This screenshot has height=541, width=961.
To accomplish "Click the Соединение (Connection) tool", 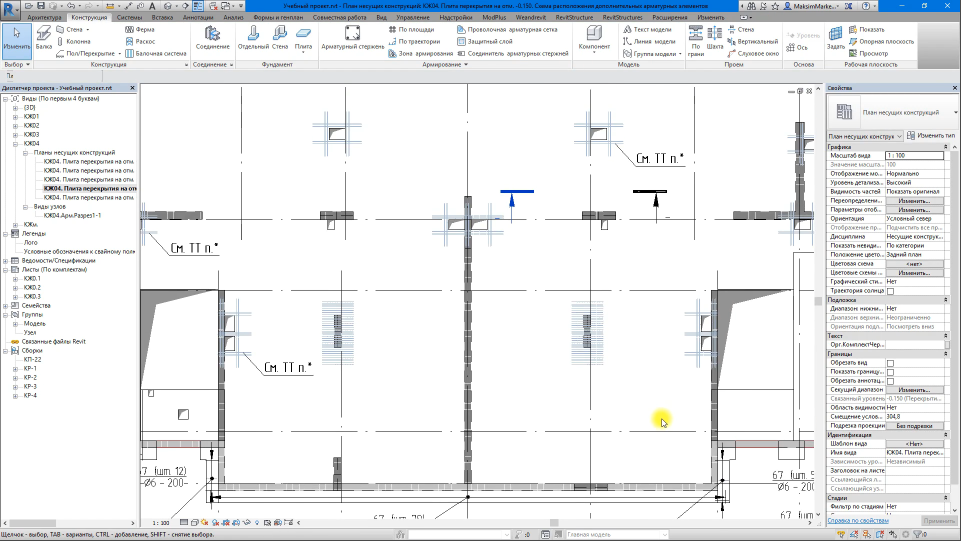I will (213, 37).
